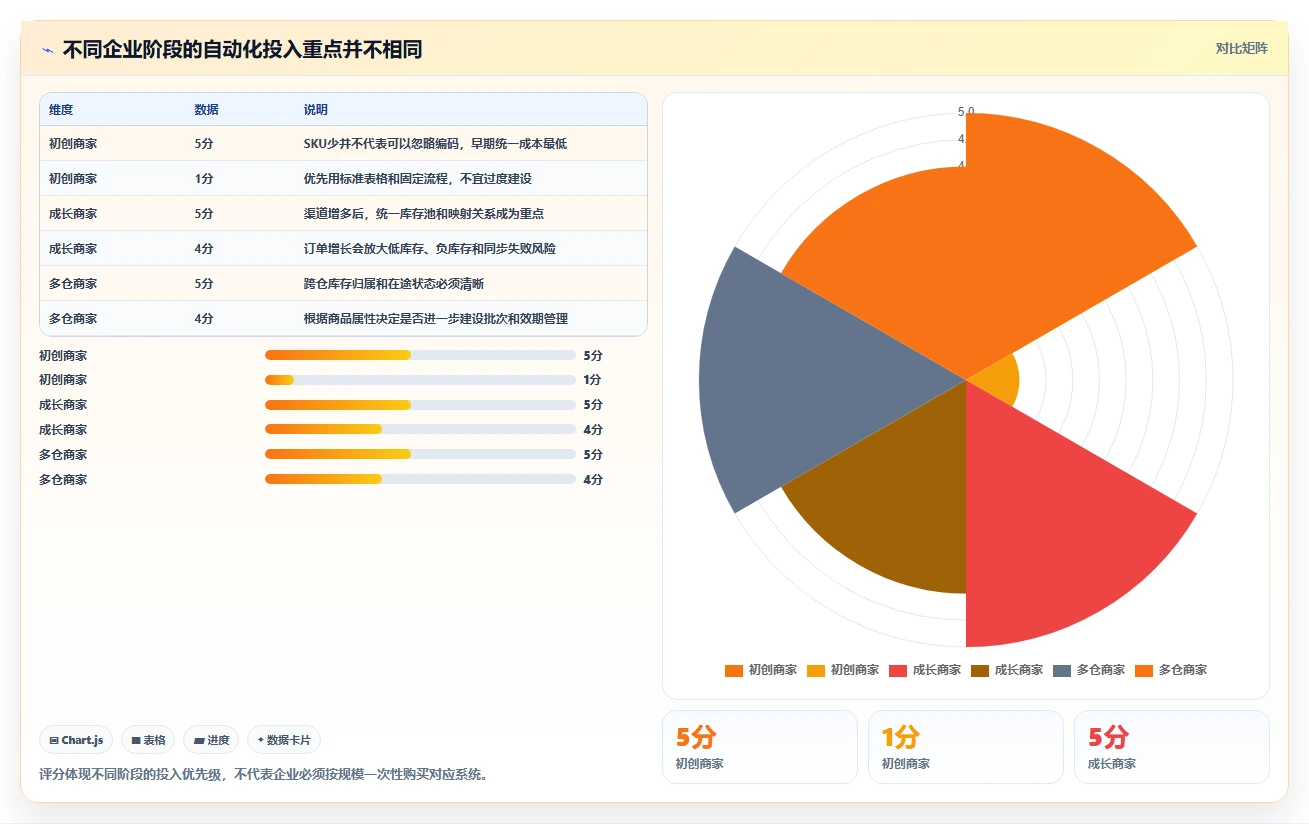Image resolution: width=1309 pixels, height=824 pixels.
Task: Select the 数据卡片 chip
Action: 284,740
